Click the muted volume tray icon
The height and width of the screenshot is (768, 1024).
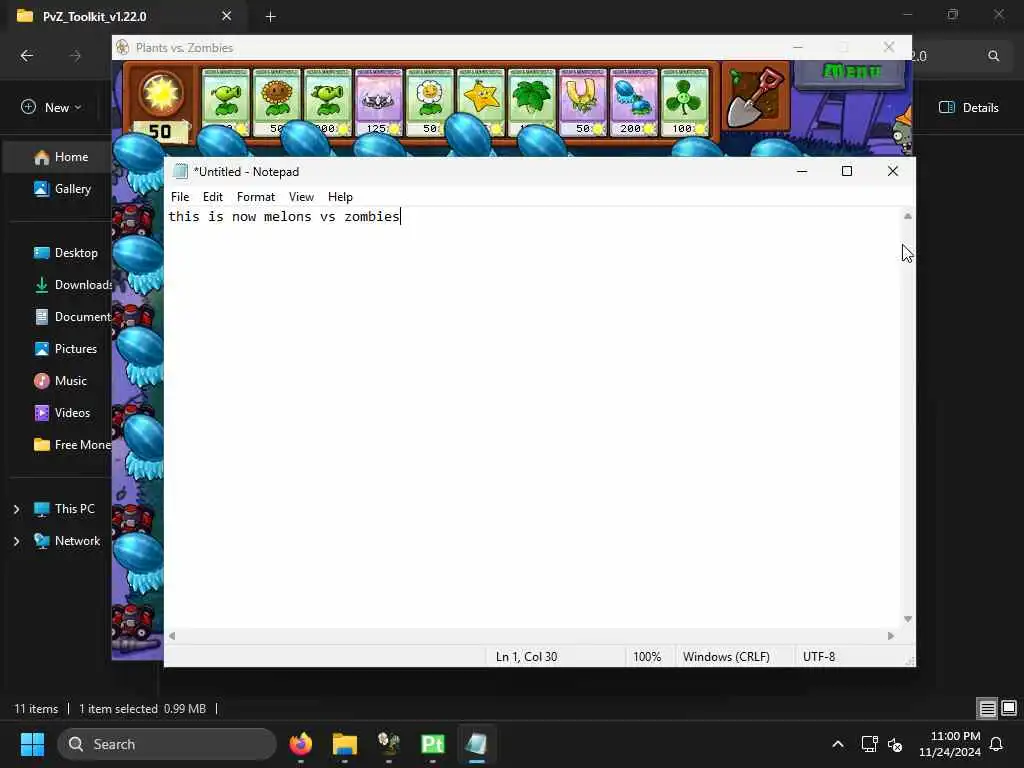[895, 744]
